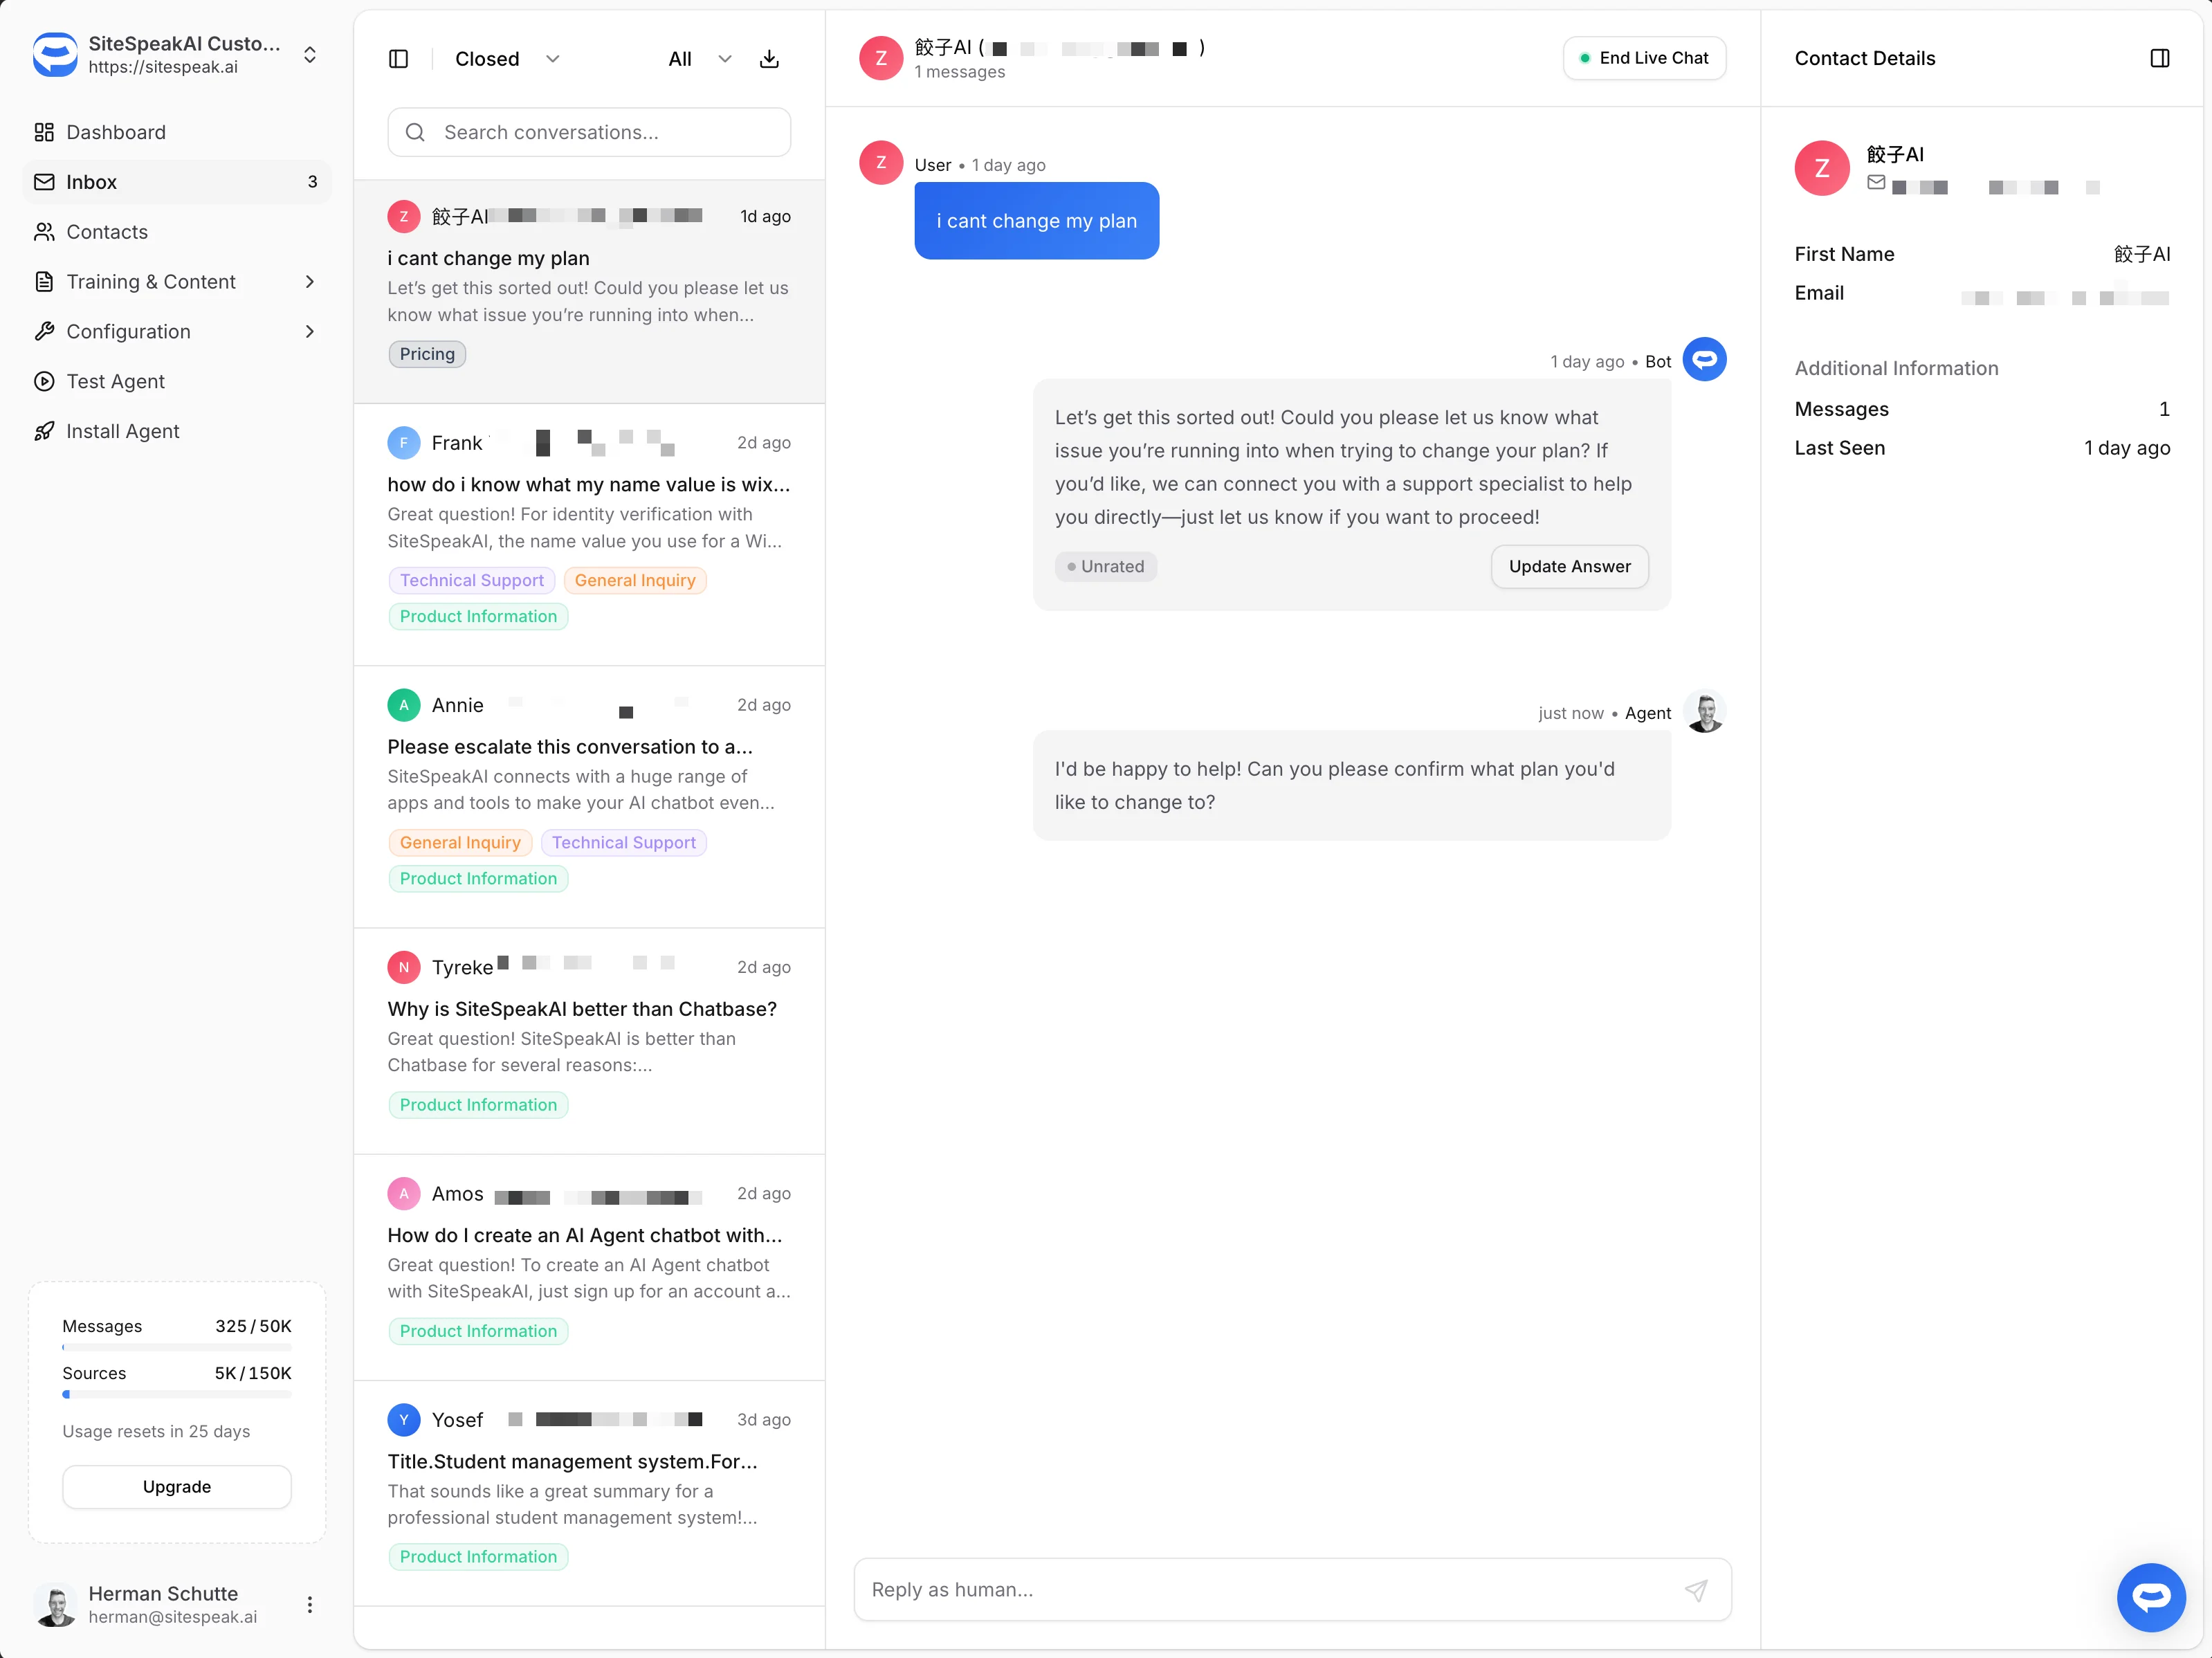Click the Sources usage progress bar
The width and height of the screenshot is (2212, 1658).
pyautogui.click(x=176, y=1395)
